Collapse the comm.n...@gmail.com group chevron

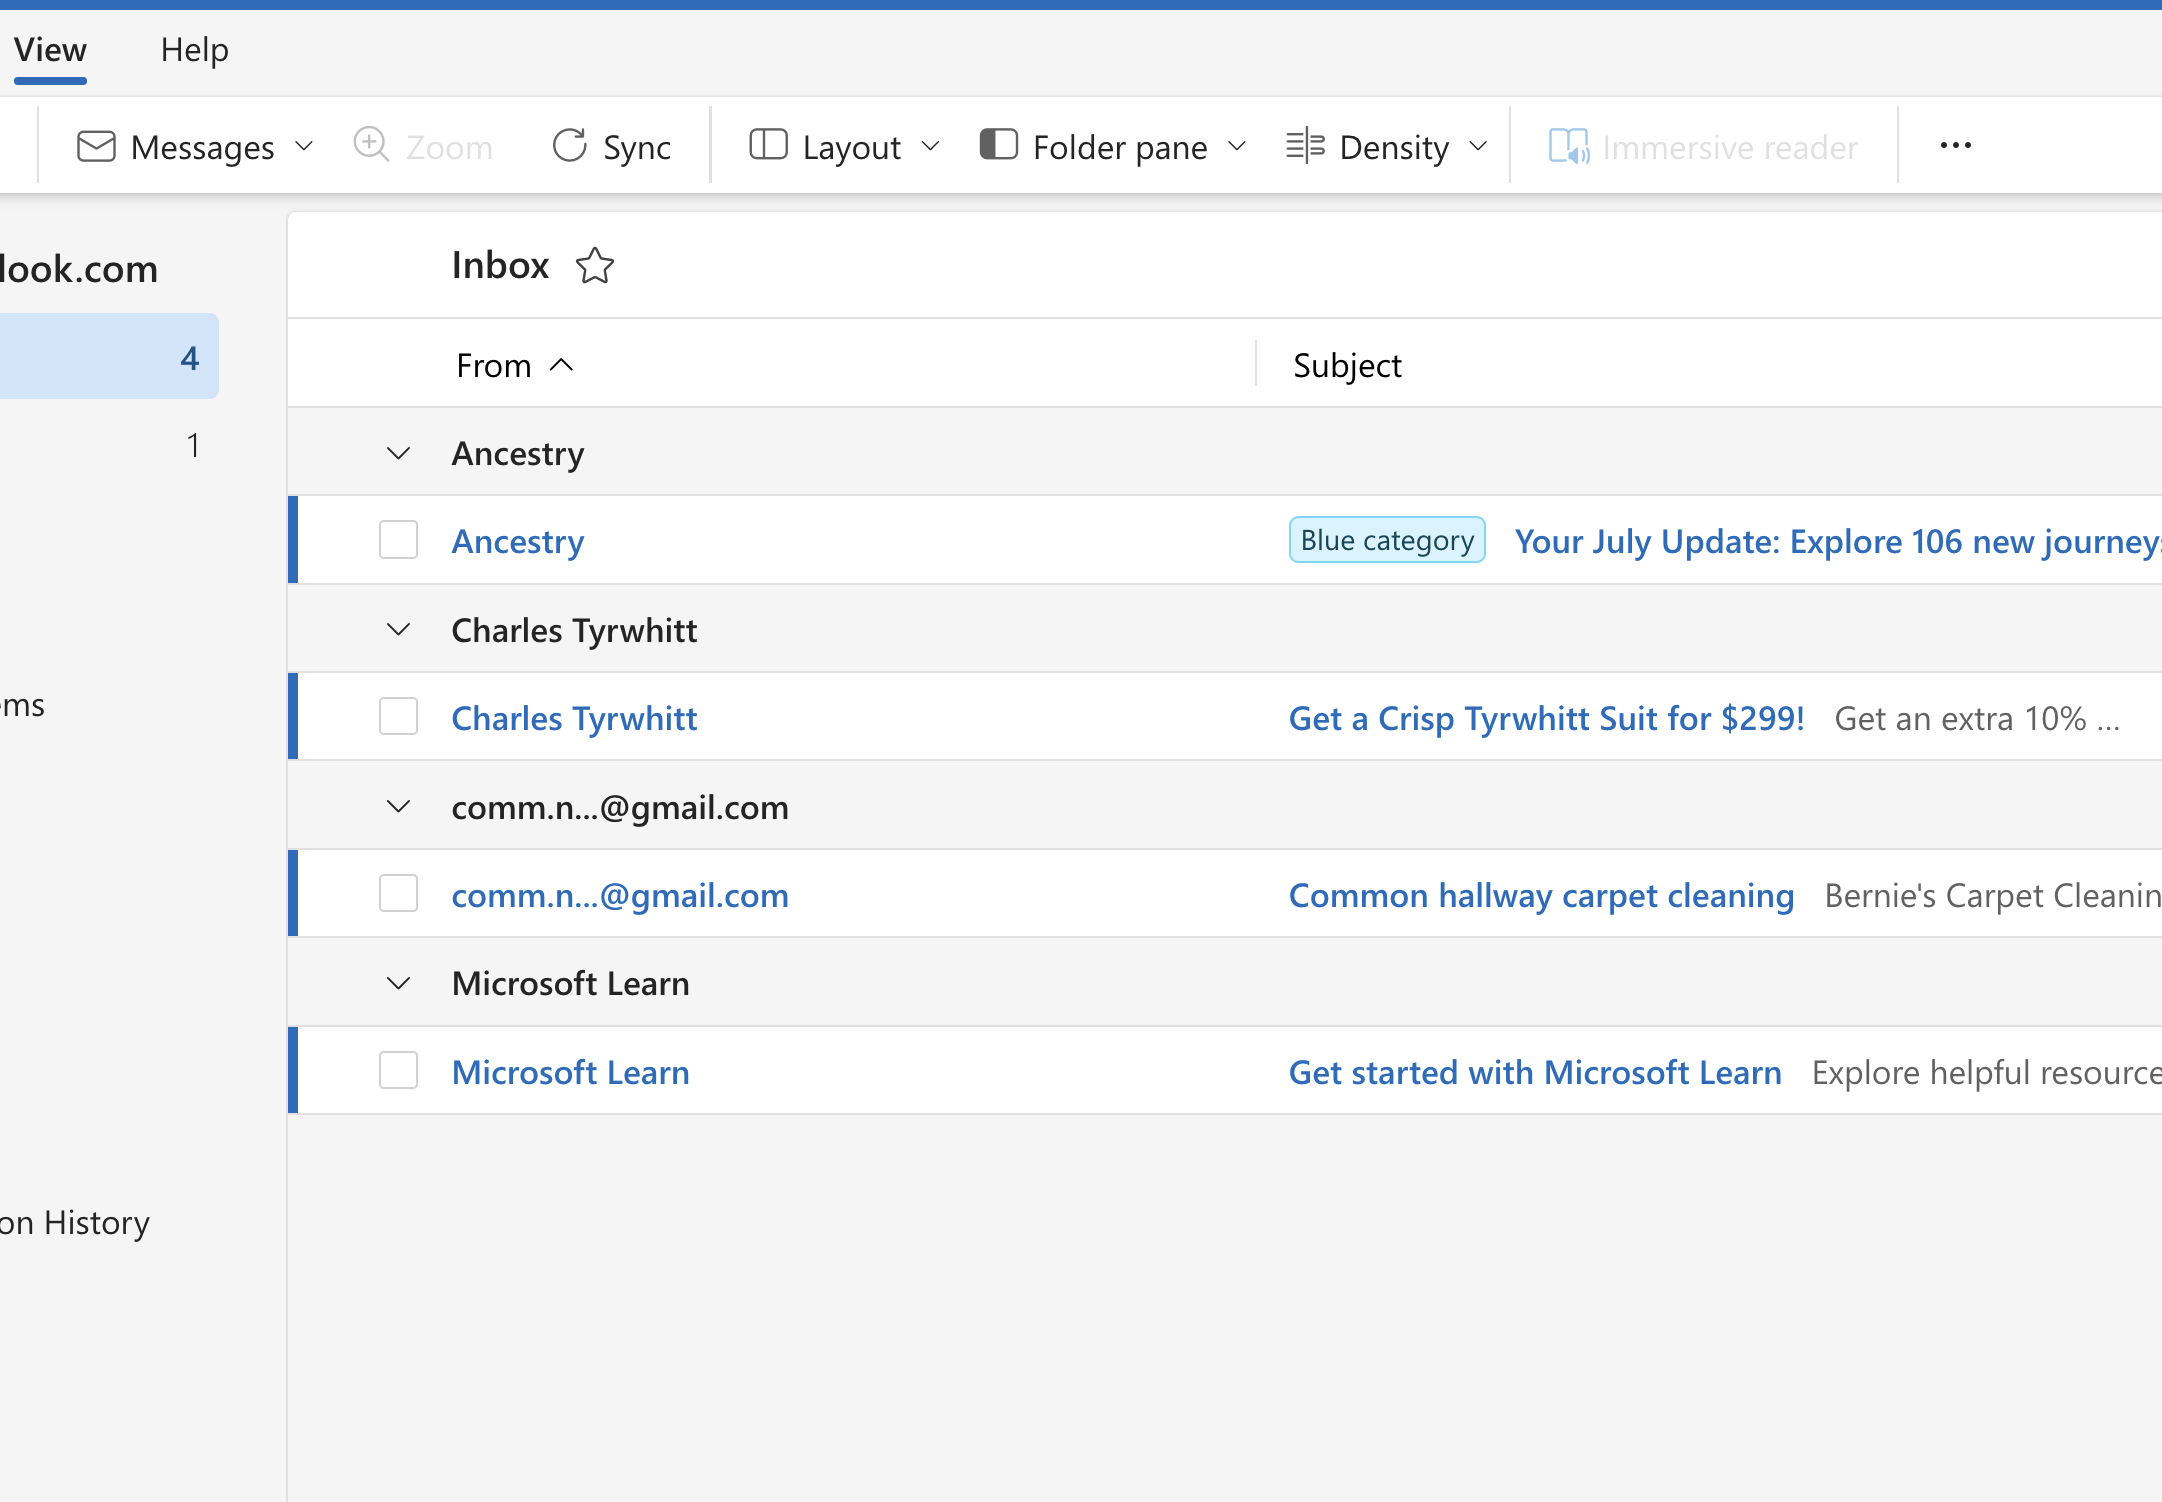tap(398, 807)
